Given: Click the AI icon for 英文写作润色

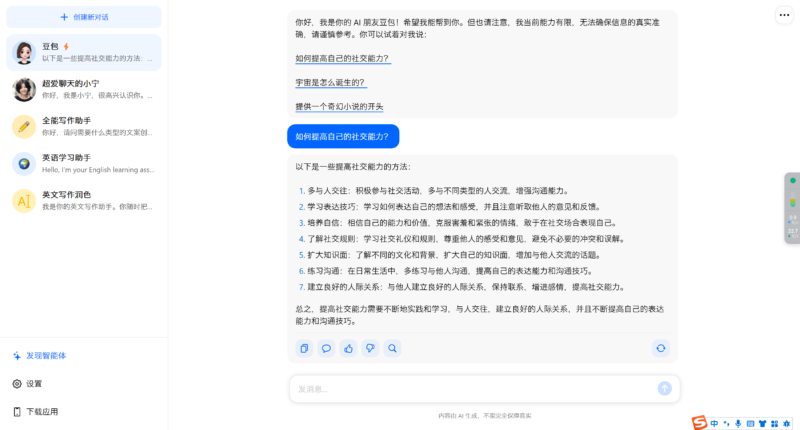Looking at the screenshot, I should (24, 201).
